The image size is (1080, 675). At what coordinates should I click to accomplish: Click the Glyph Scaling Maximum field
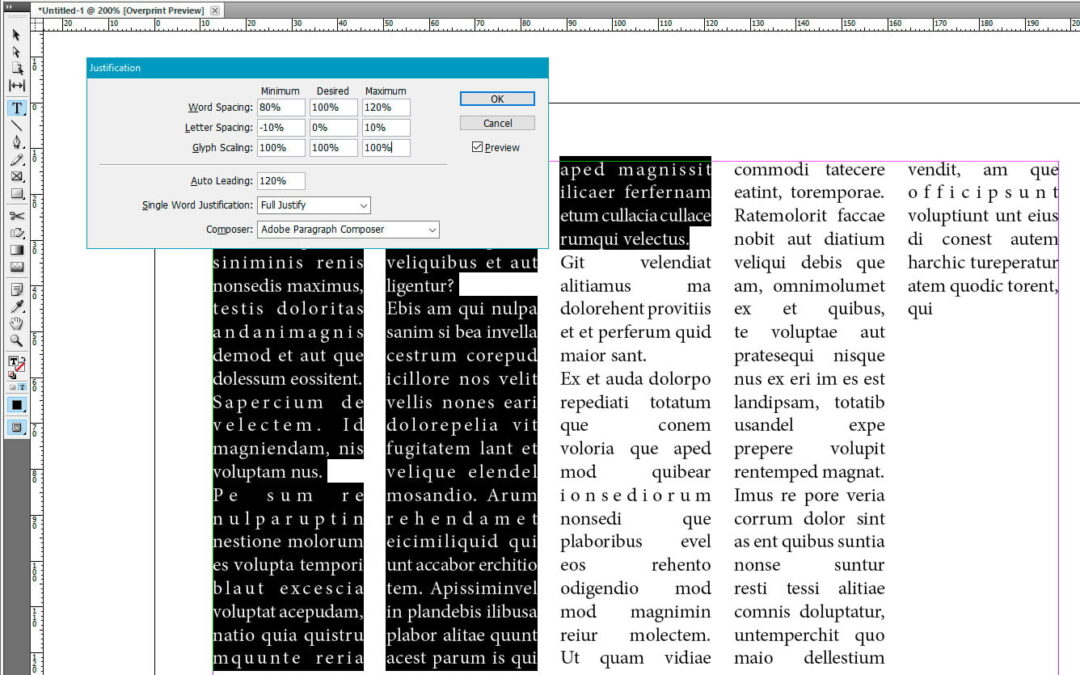tap(386, 148)
